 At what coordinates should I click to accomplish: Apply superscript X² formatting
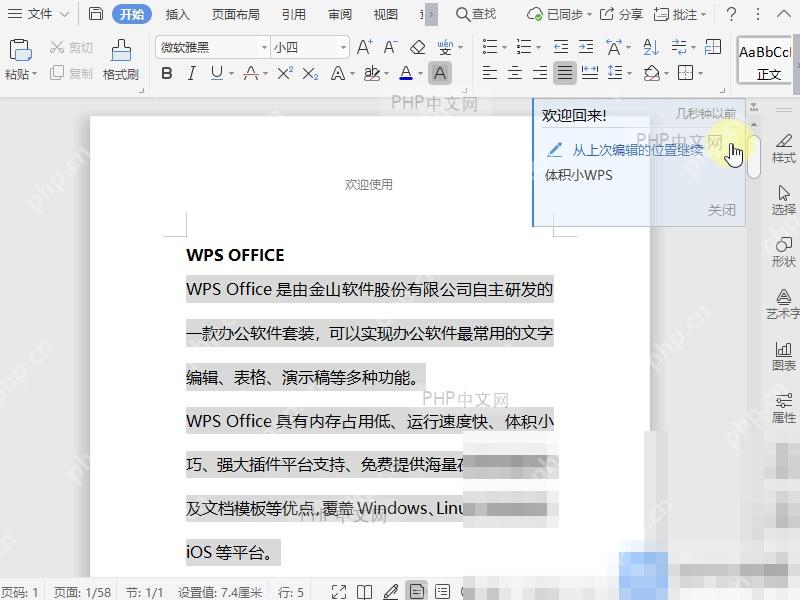(285, 73)
